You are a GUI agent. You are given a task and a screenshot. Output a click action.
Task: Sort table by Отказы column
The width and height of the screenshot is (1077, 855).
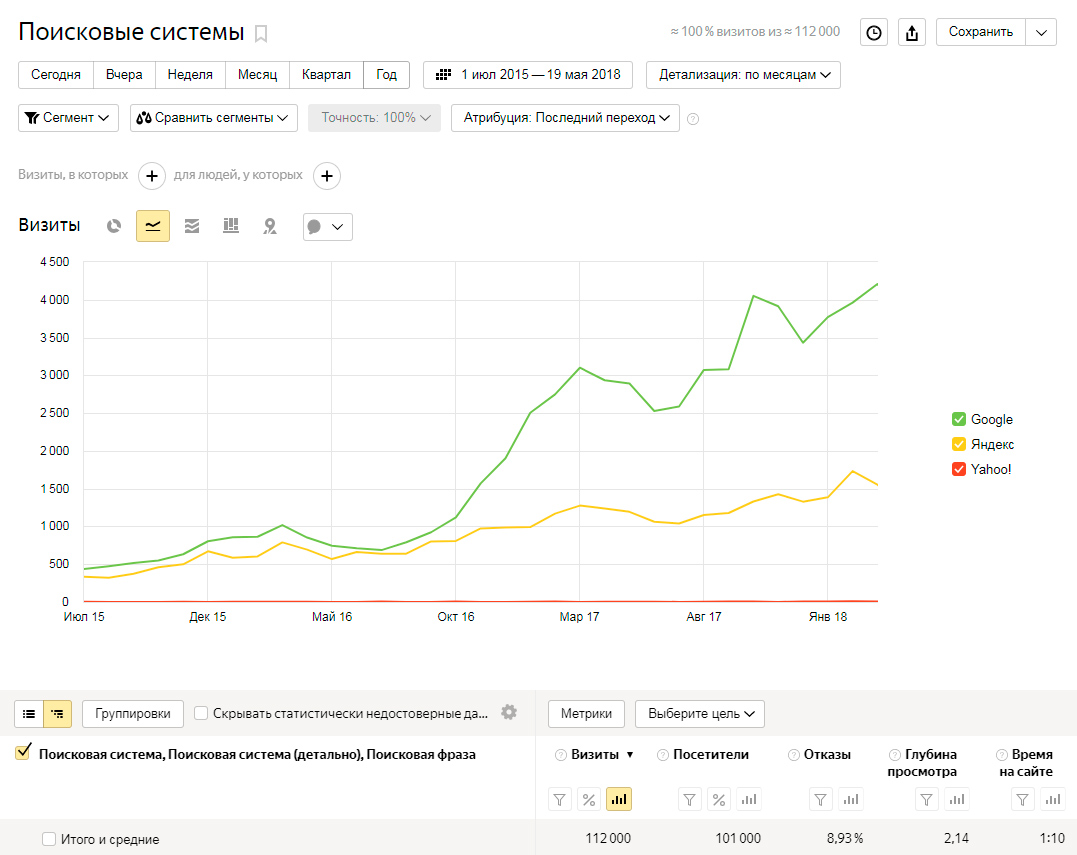[827, 755]
